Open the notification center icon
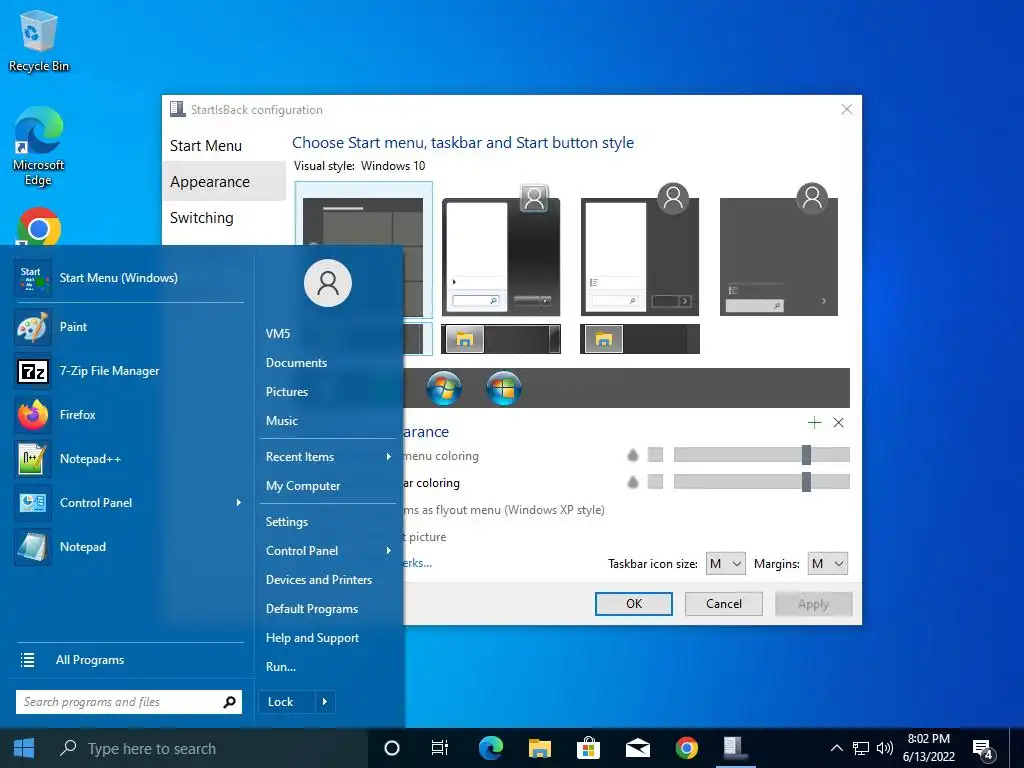The width and height of the screenshot is (1024, 768). pos(983,750)
